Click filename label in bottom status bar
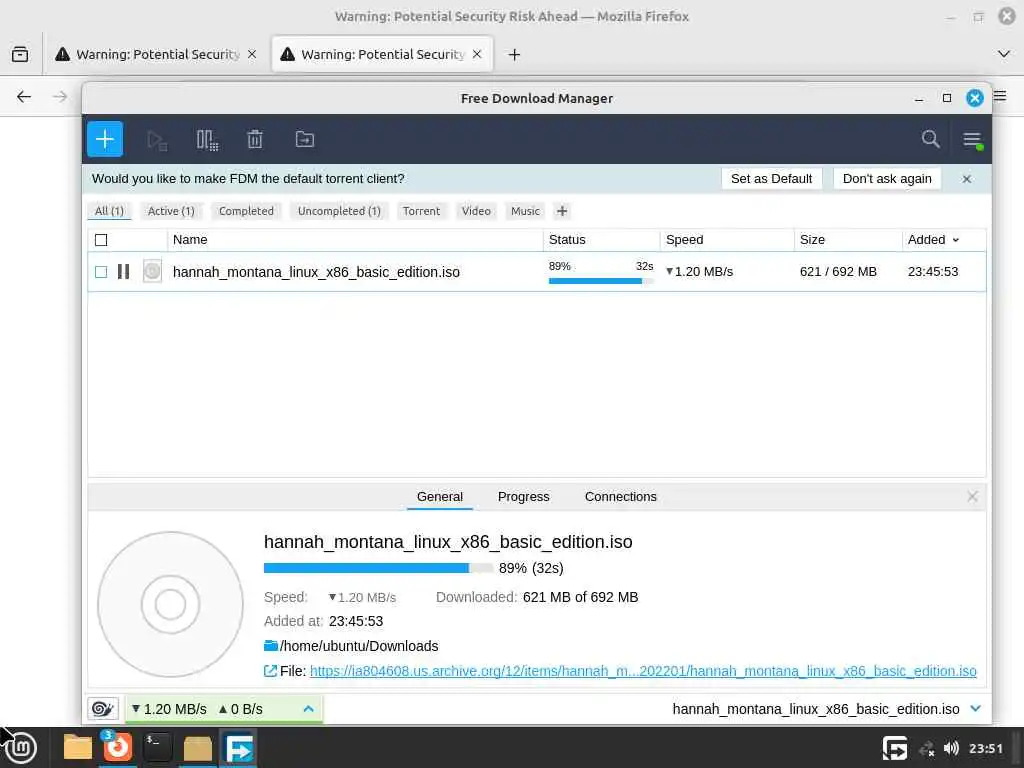Viewport: 1024px width, 768px height. (x=816, y=709)
